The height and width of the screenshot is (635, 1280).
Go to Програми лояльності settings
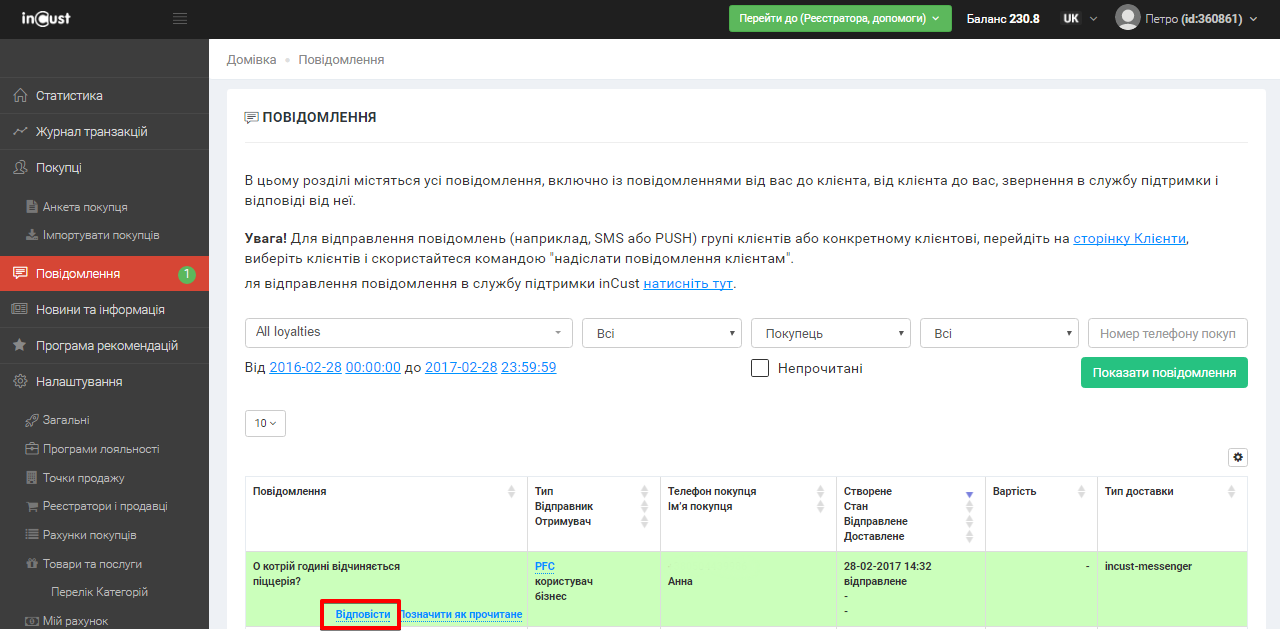[100, 449]
